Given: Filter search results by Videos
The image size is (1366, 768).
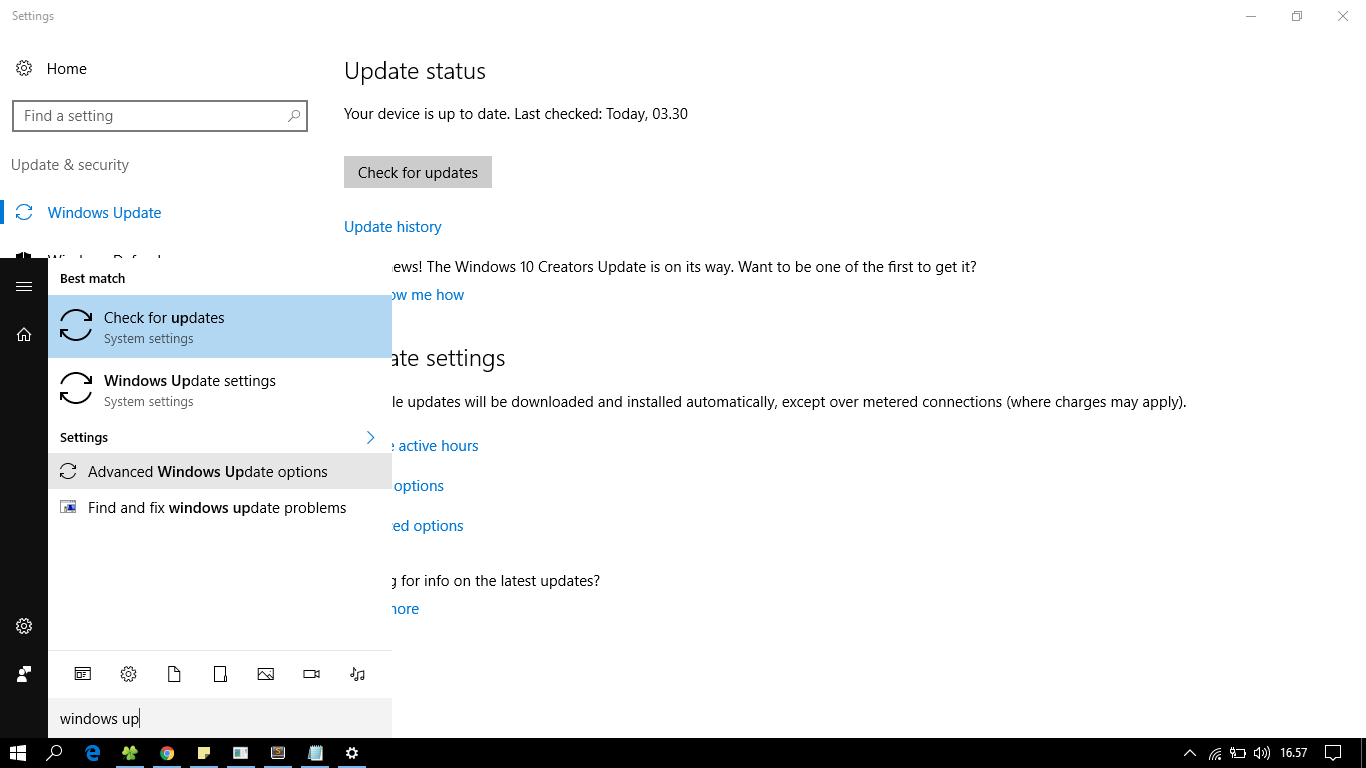Looking at the screenshot, I should click(x=312, y=674).
